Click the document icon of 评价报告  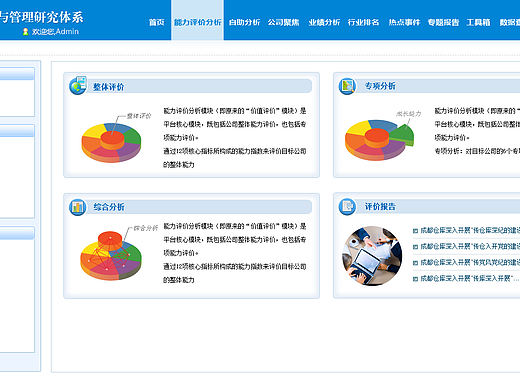(347, 207)
